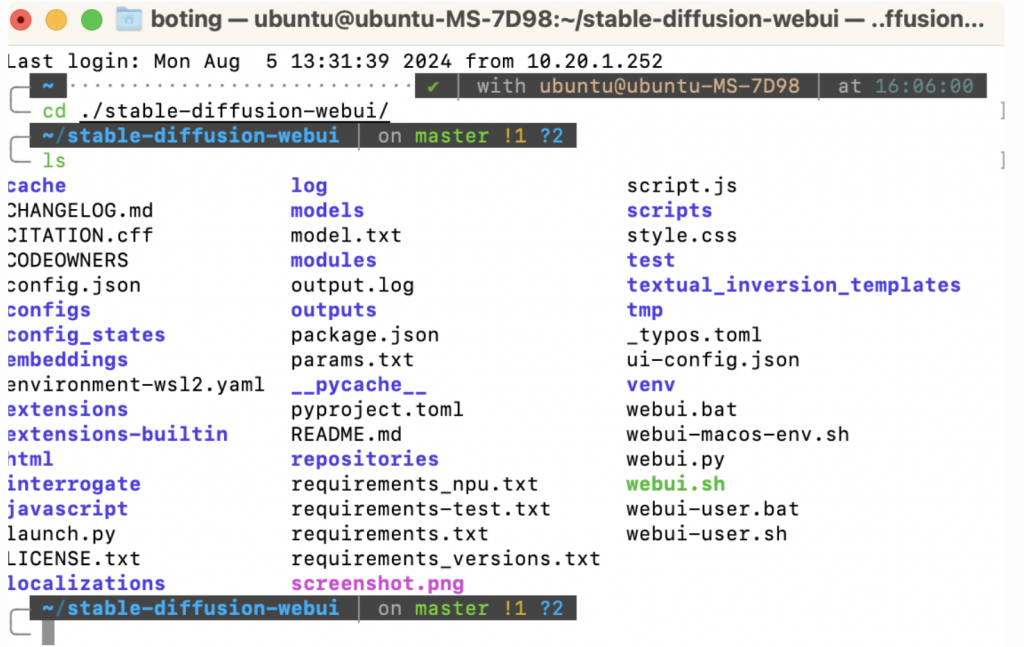Click the webui.py file name
The height and width of the screenshot is (647, 1024).
(x=675, y=459)
